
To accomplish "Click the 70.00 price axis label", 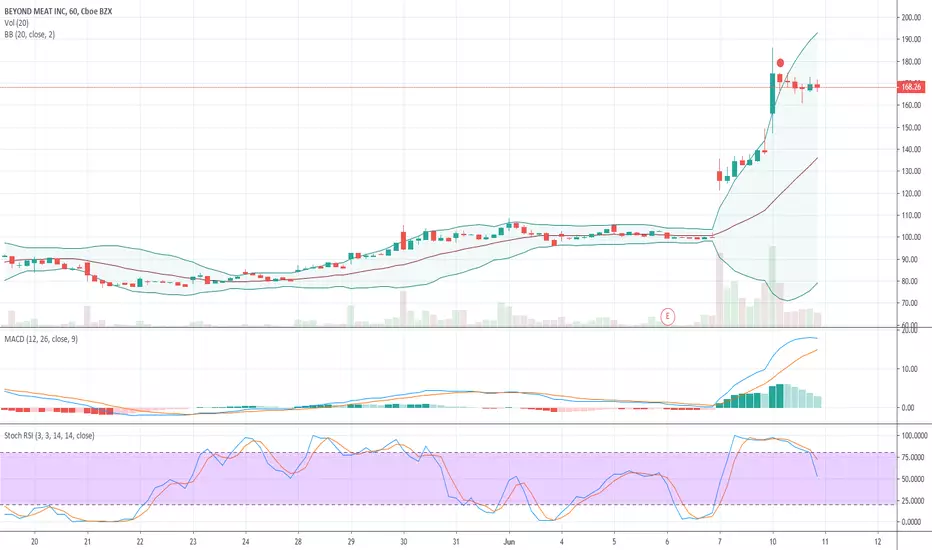I will 911,303.
